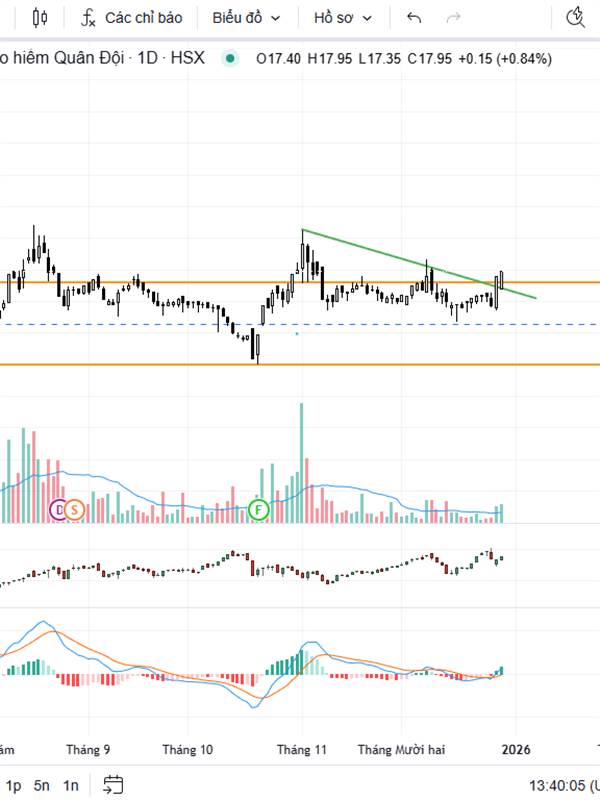Click the 2026 time axis label
This screenshot has height=800, width=600.
click(516, 749)
